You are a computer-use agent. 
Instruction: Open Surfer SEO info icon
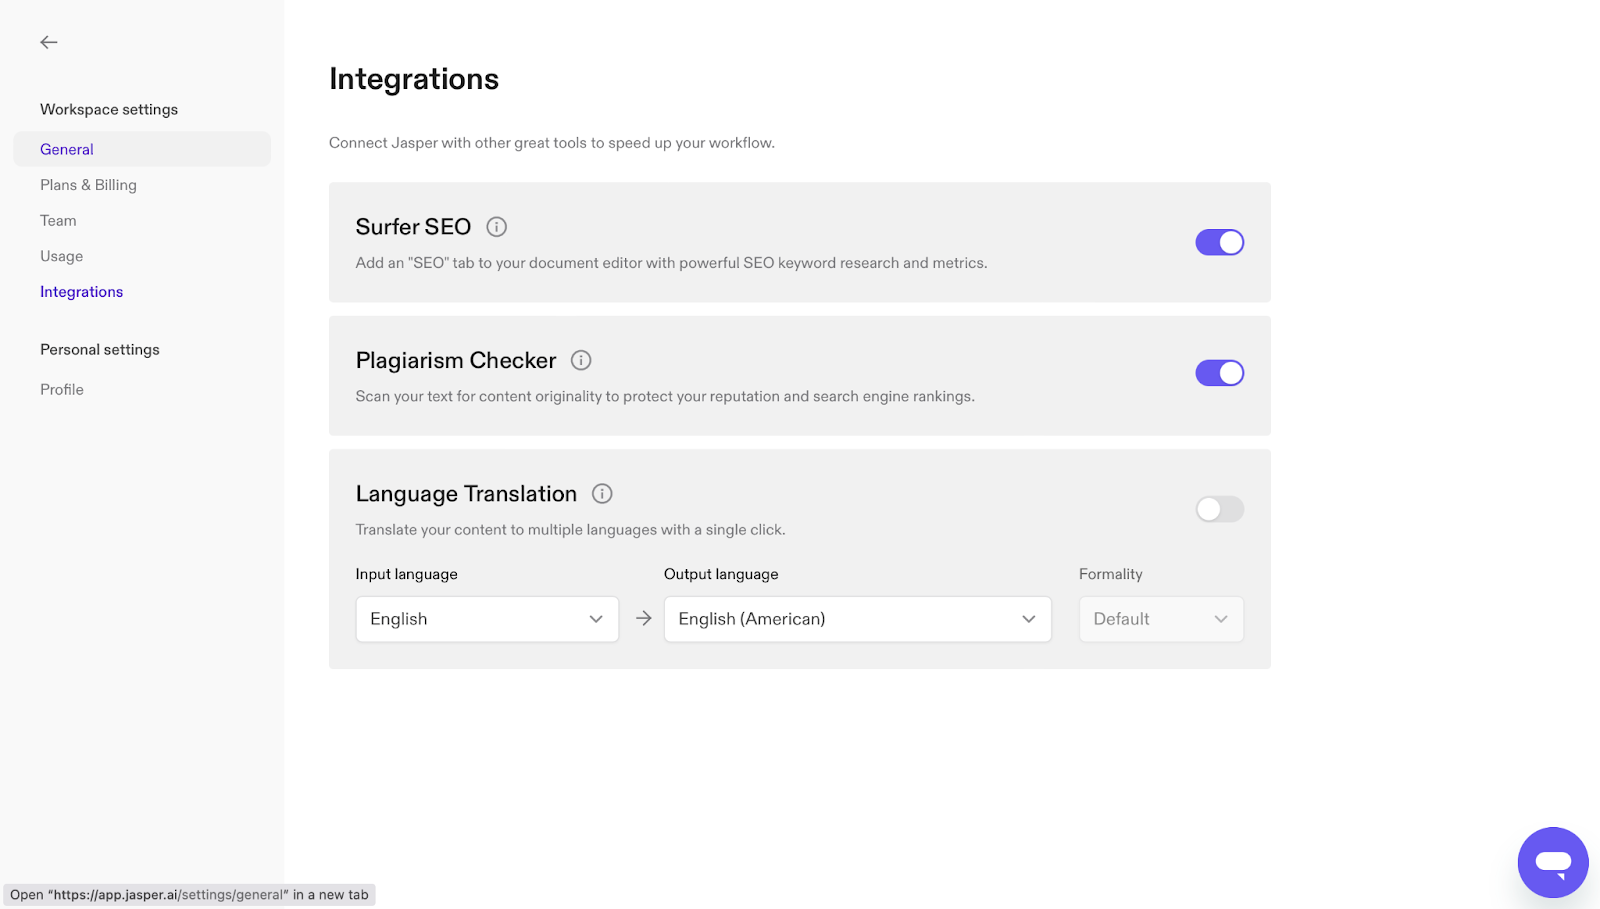(497, 227)
